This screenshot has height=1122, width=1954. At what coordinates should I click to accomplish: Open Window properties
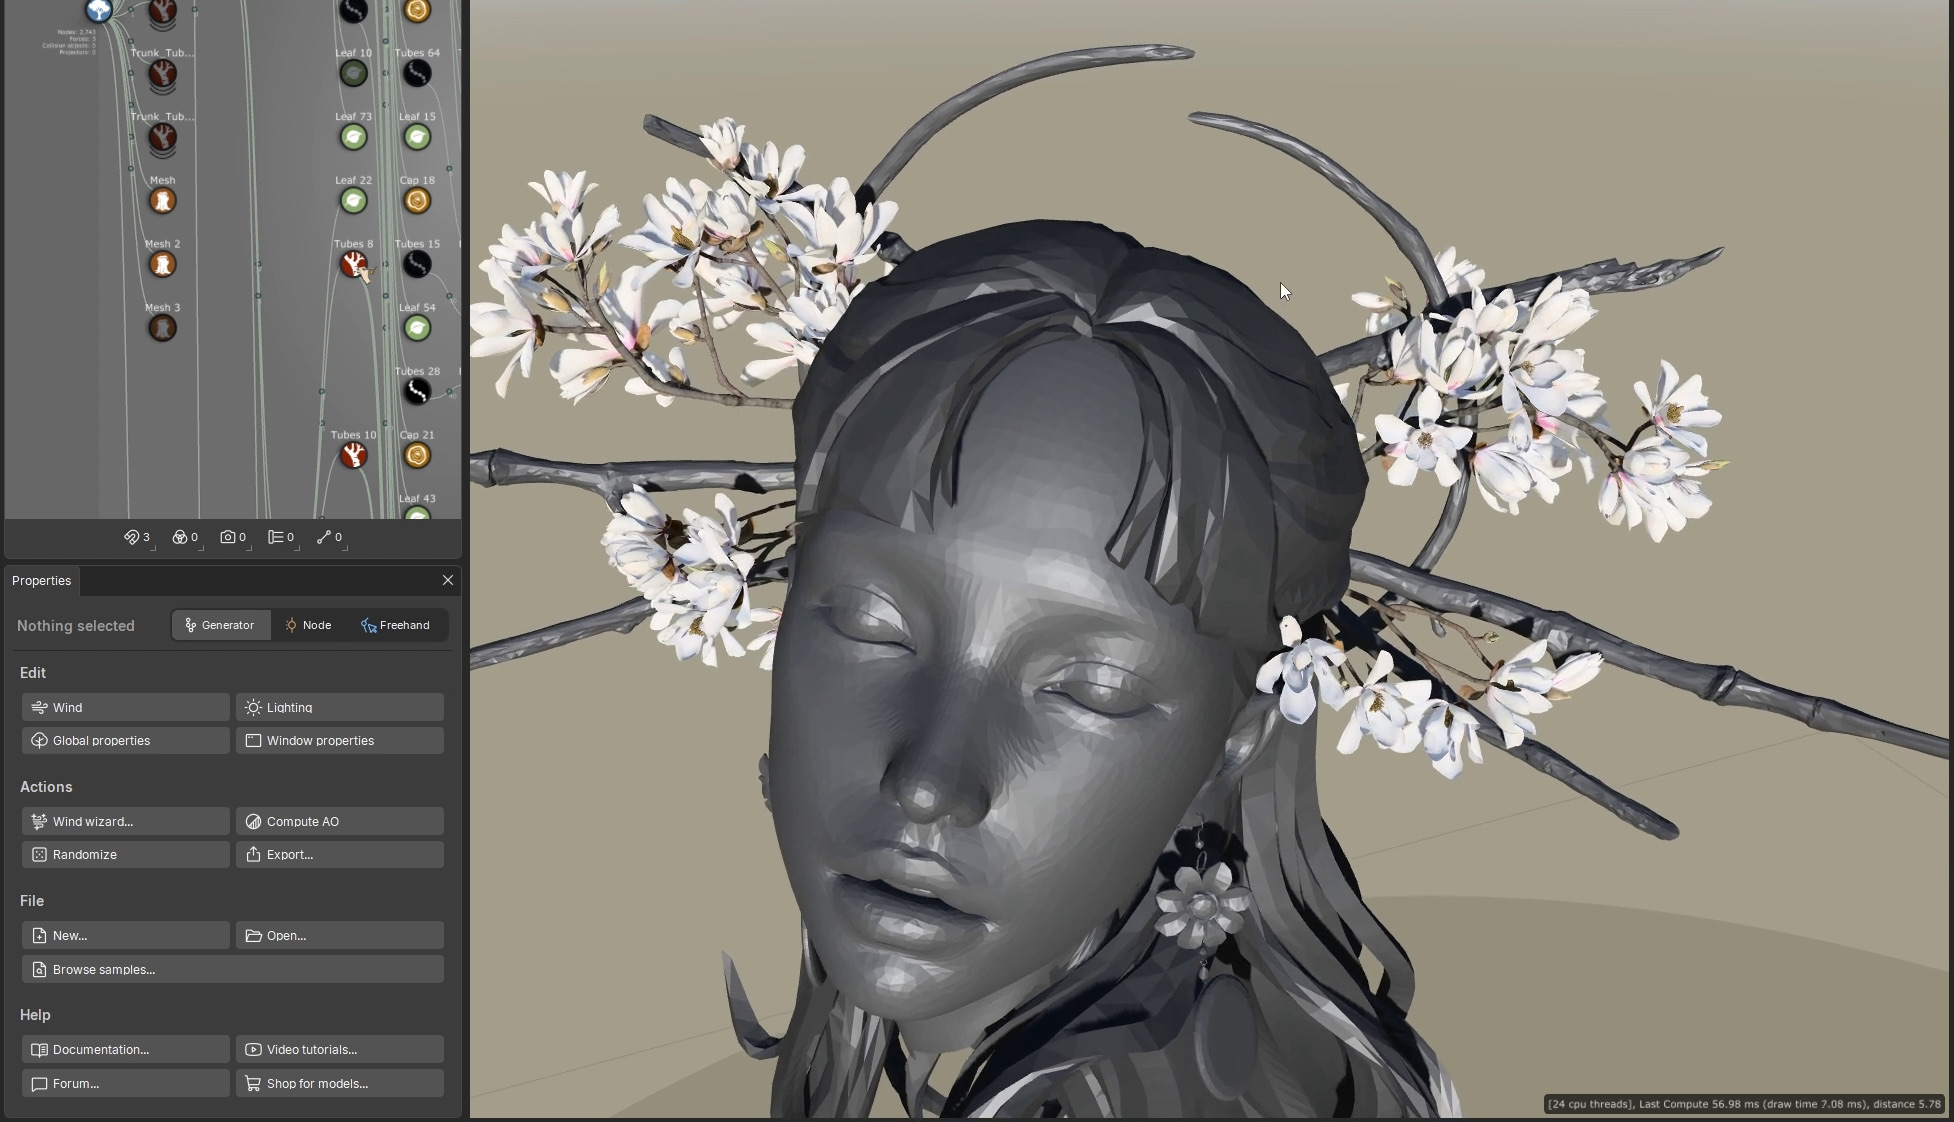[x=340, y=741]
